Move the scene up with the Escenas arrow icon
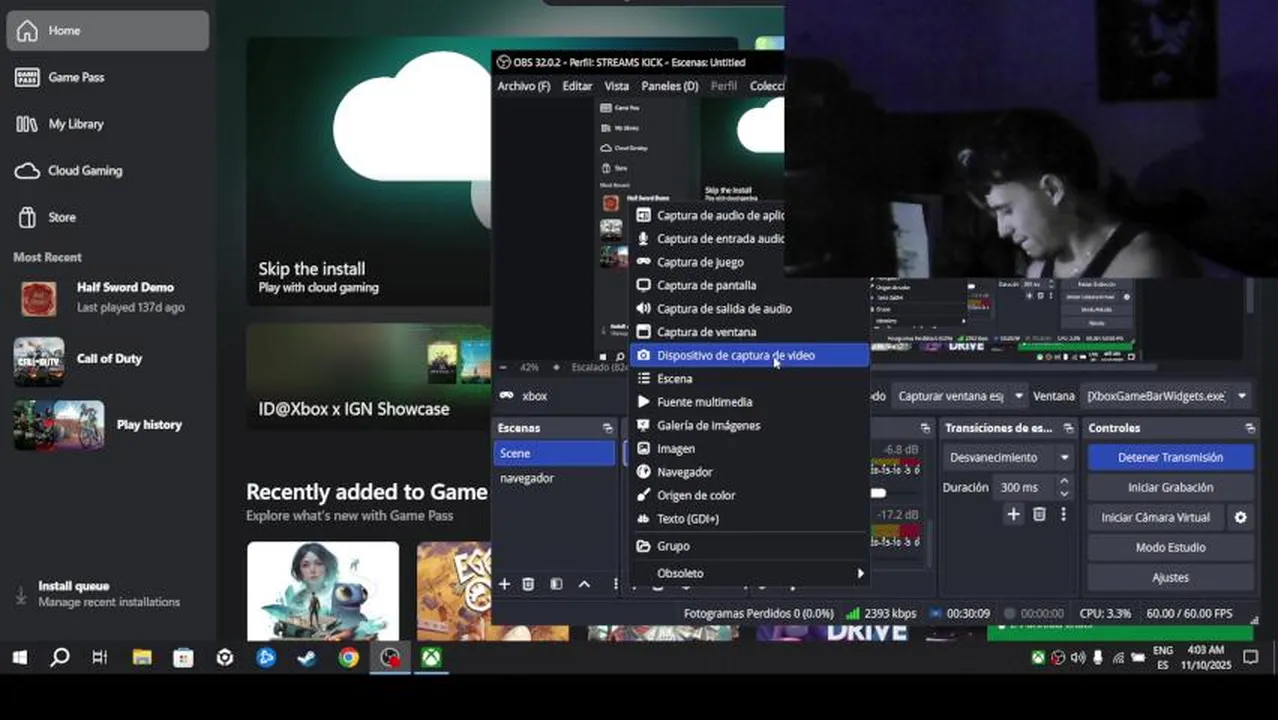This screenshot has width=1278, height=720. 584,584
